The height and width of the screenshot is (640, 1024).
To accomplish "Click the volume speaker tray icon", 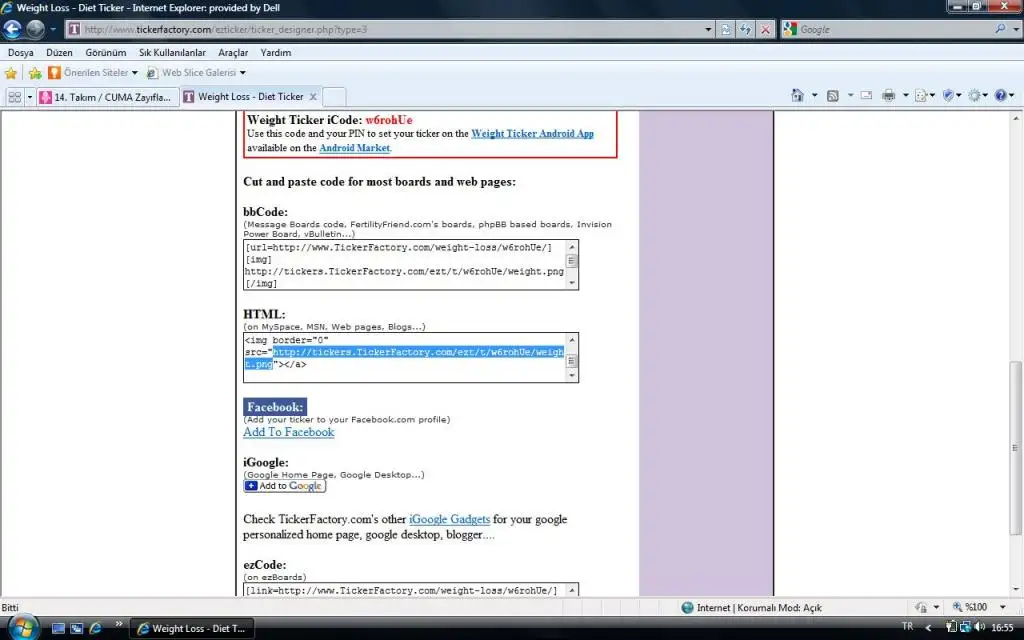I will (x=980, y=627).
